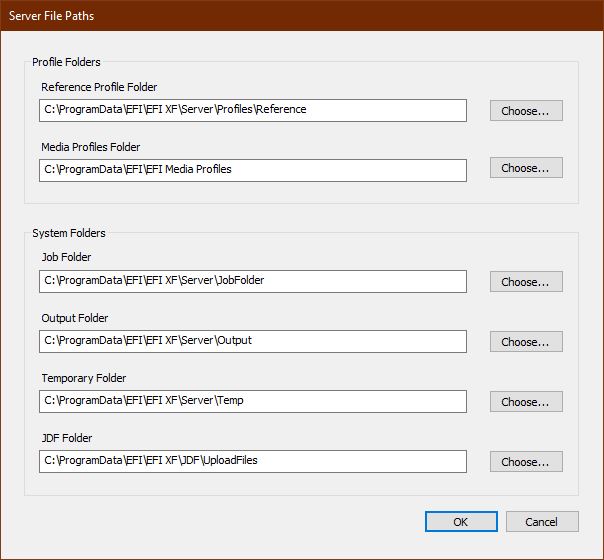Click the Media Profiles Folder label
This screenshot has width=604, height=560.
[x=91, y=147]
